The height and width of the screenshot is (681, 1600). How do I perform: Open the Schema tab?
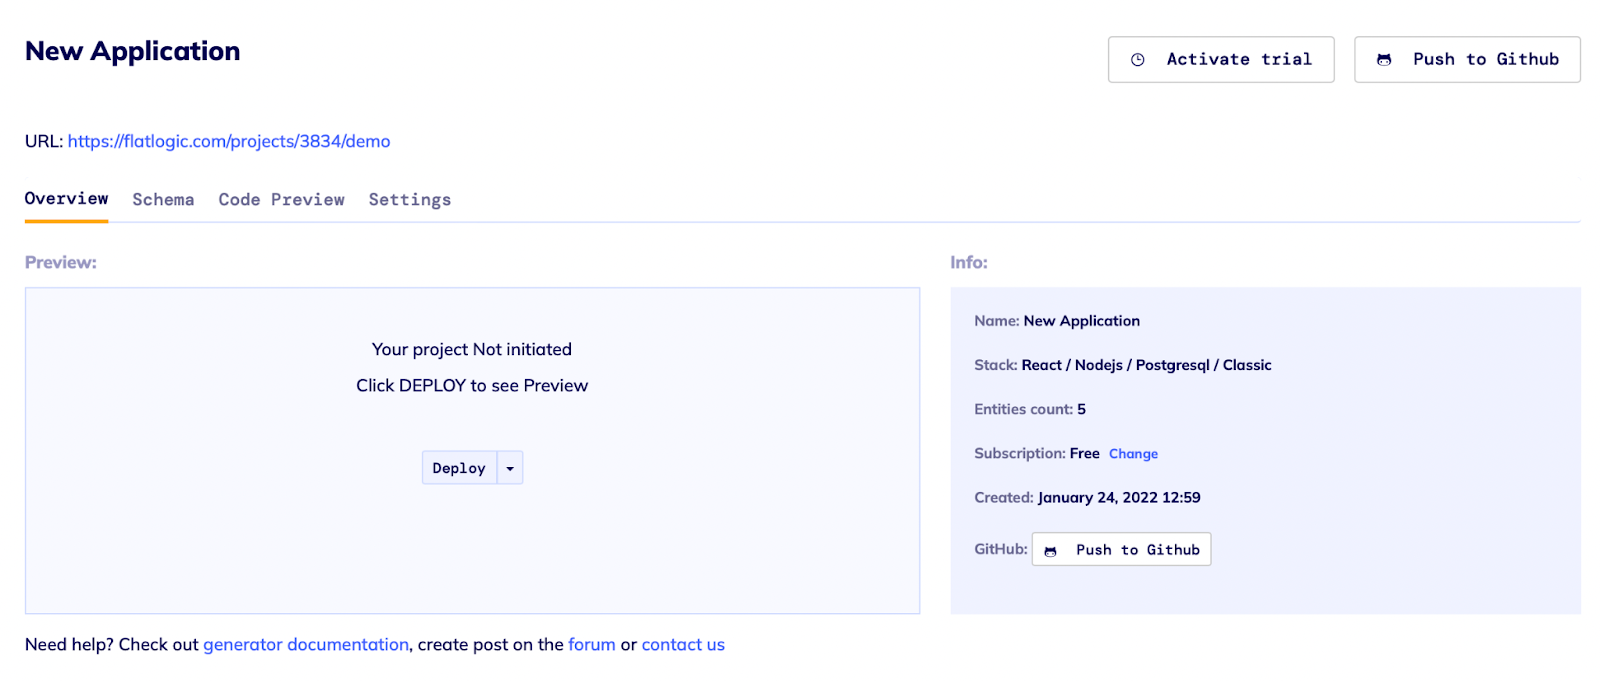tap(163, 200)
